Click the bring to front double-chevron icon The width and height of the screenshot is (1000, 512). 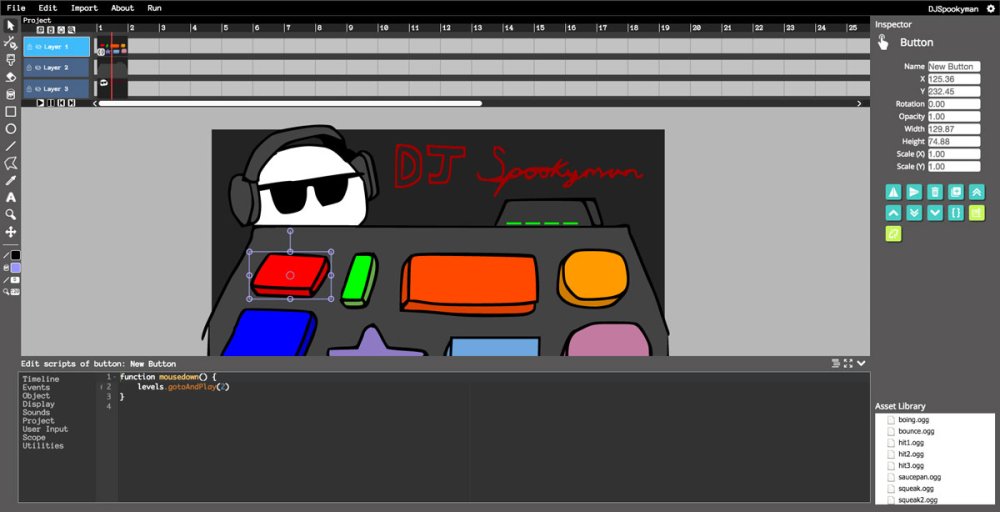976,192
